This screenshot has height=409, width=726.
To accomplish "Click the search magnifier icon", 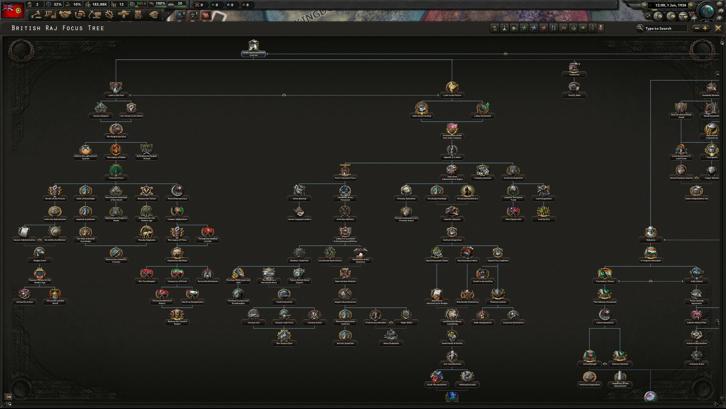I will click(640, 28).
